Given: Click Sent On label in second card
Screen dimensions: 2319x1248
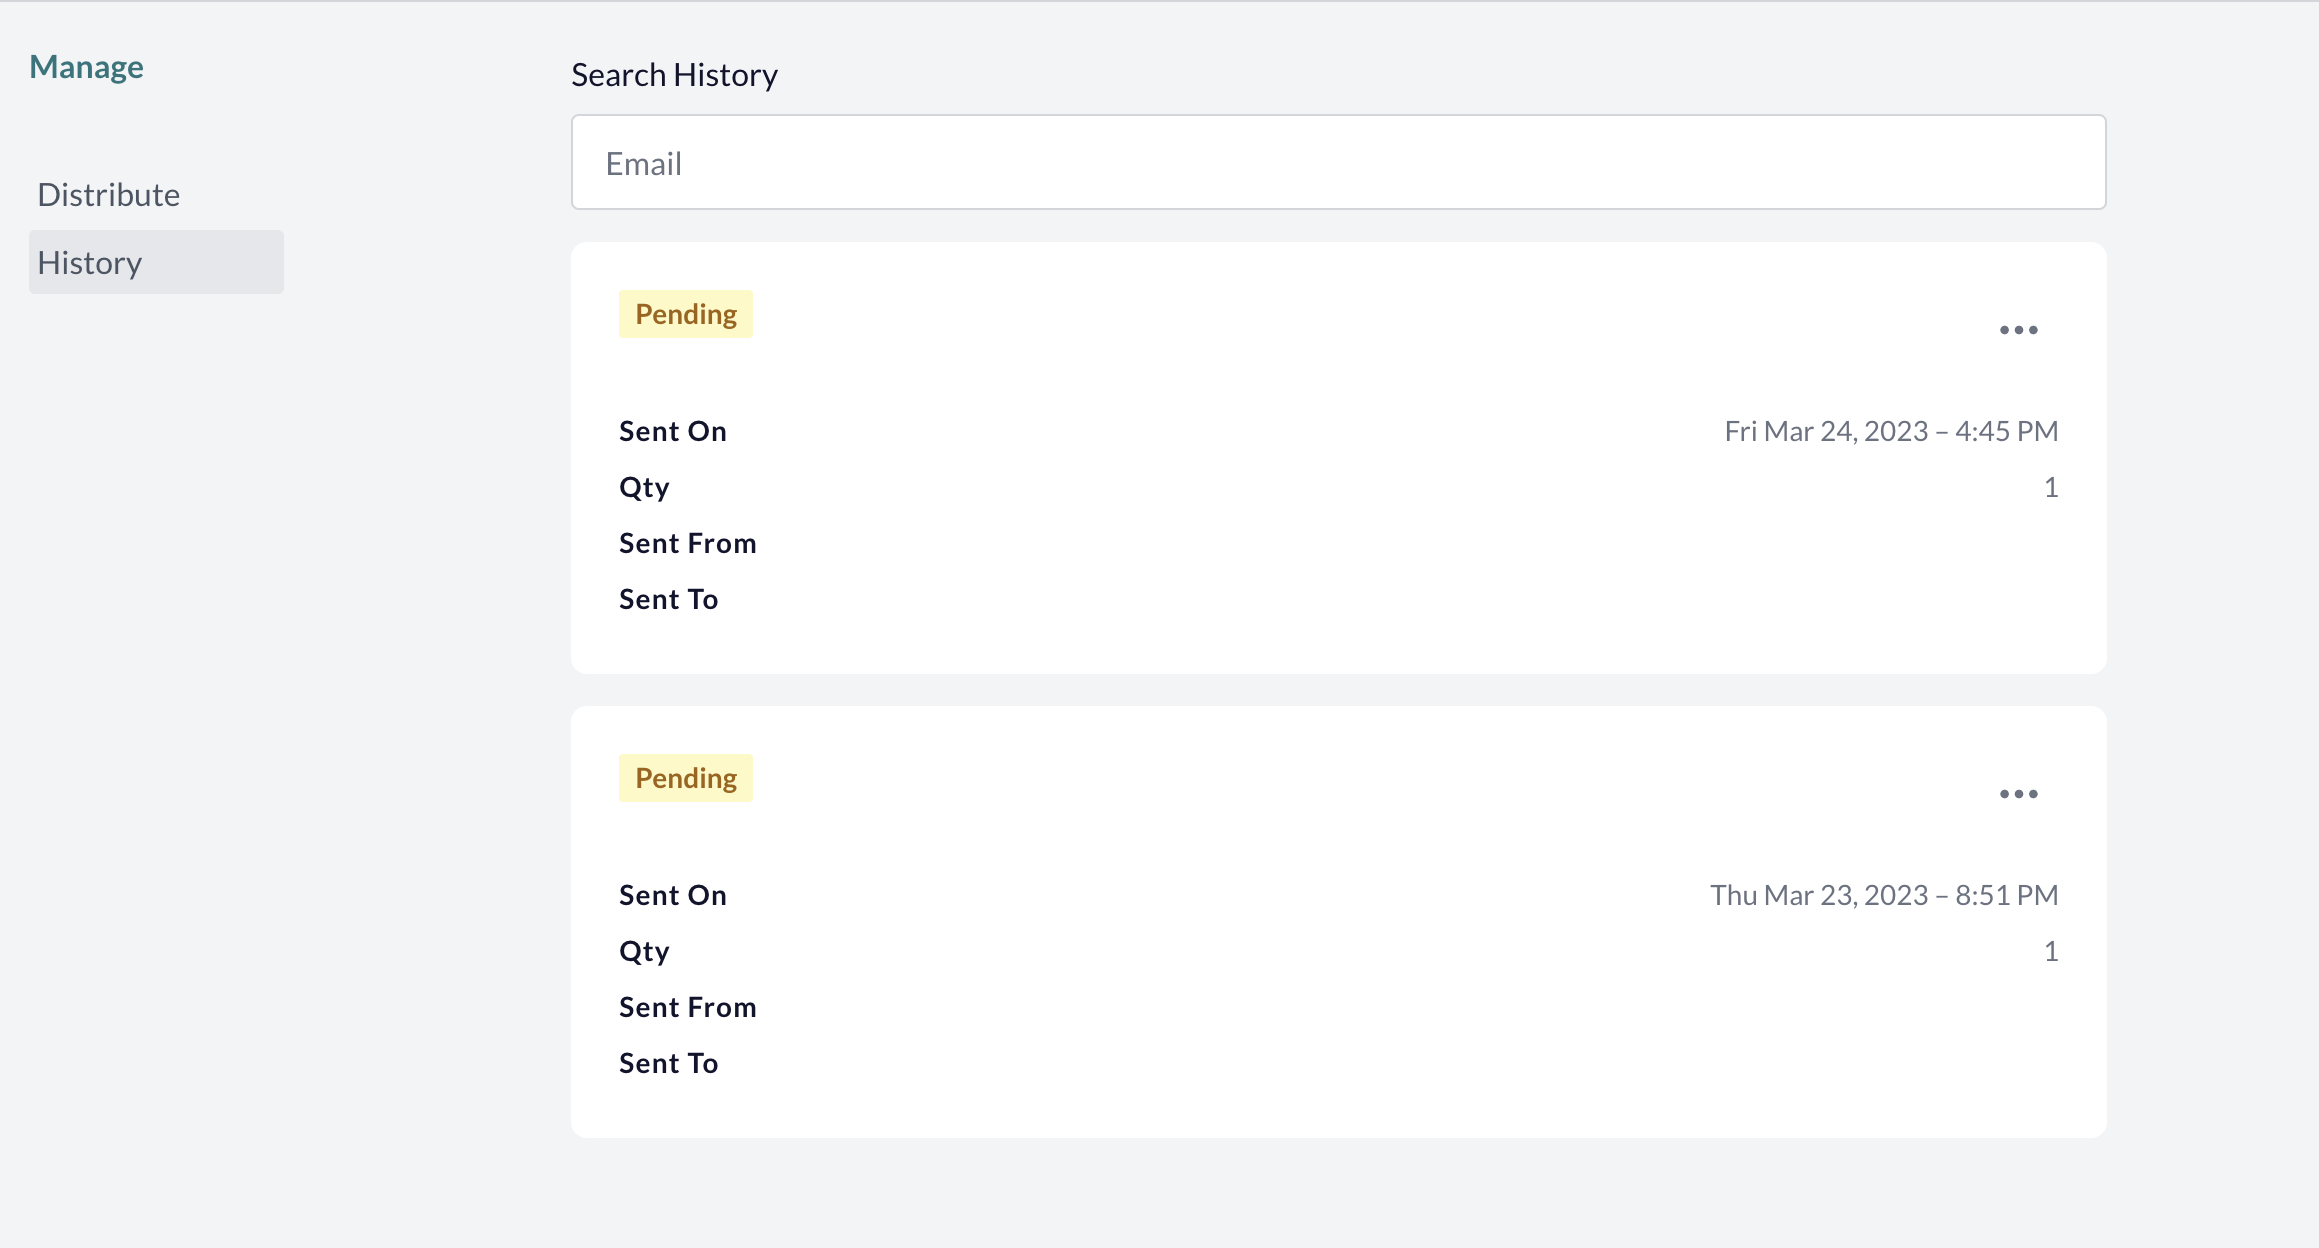Looking at the screenshot, I should pyautogui.click(x=673, y=895).
